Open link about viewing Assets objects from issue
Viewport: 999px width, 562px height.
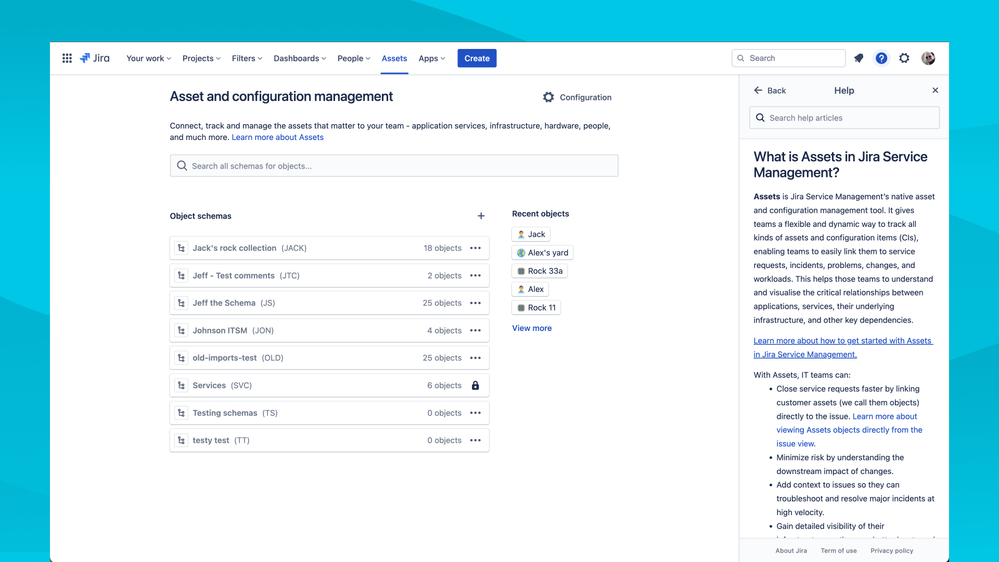(x=849, y=430)
